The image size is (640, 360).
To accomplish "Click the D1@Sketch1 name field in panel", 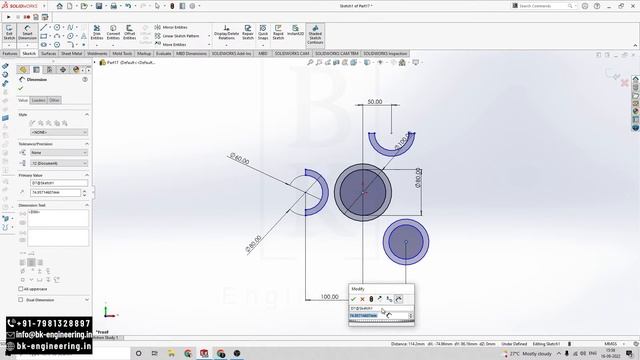I will pyautogui.click(x=59, y=183).
